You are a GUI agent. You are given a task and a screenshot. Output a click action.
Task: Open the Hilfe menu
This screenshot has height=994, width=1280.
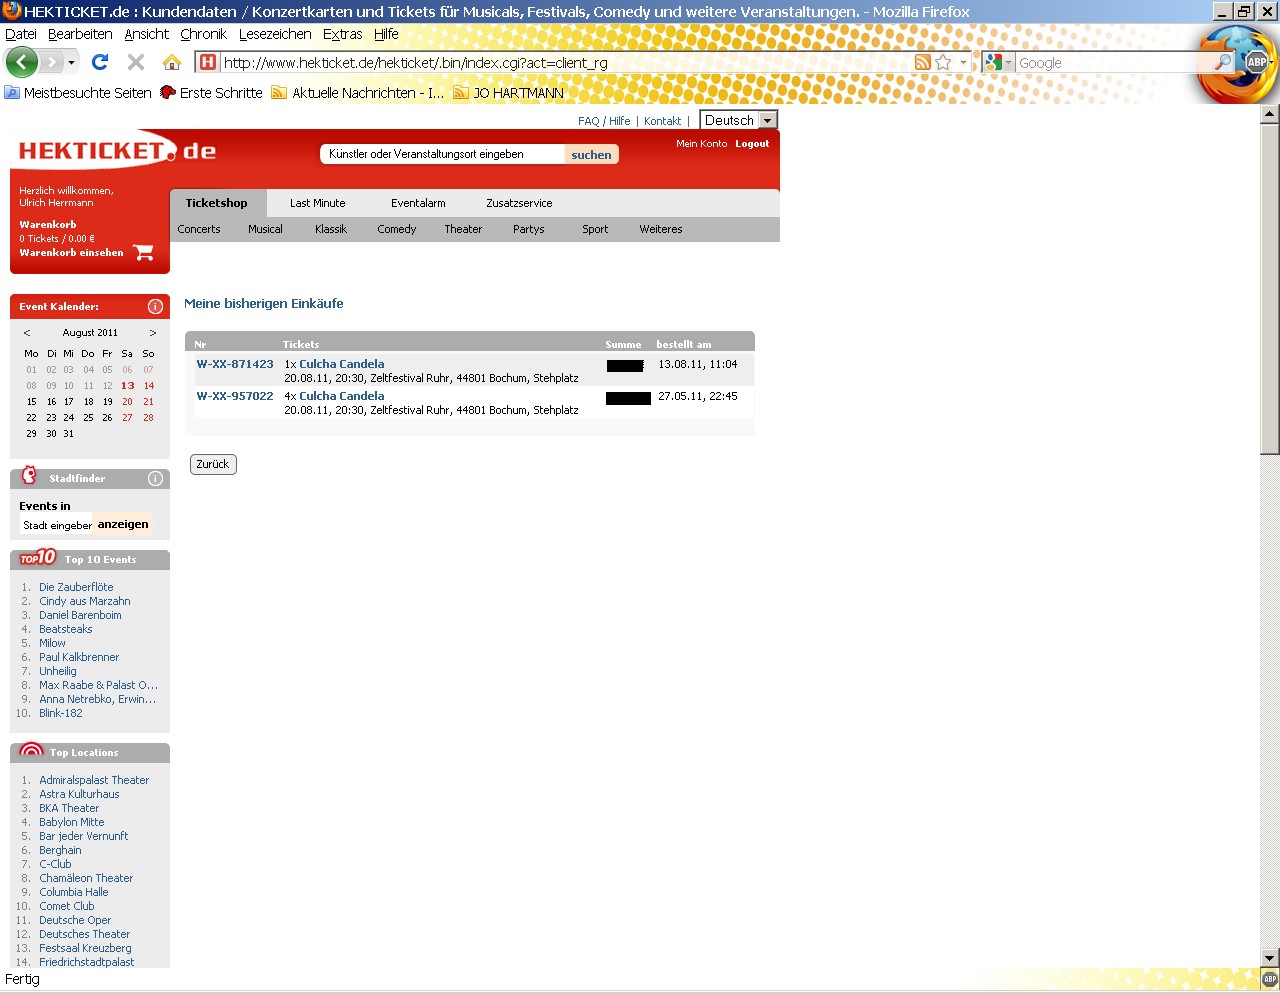tap(386, 34)
